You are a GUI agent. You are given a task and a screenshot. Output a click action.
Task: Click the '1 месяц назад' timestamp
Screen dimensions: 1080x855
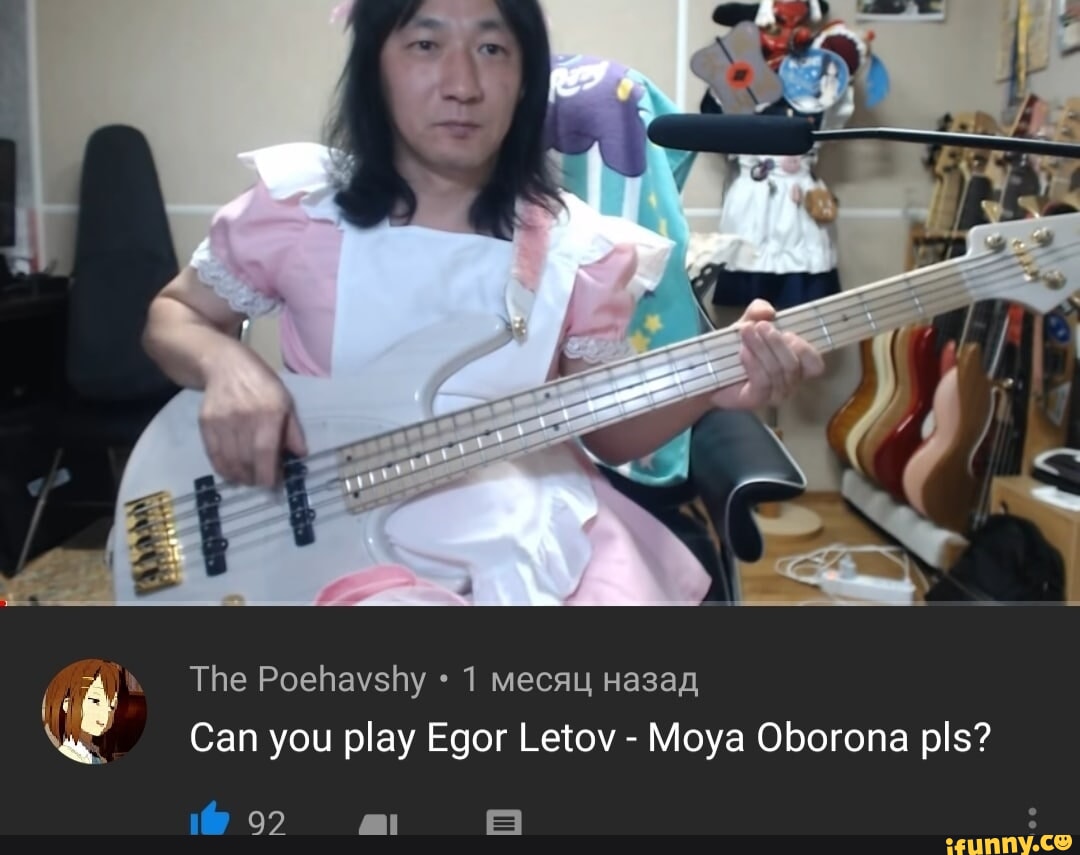click(581, 679)
